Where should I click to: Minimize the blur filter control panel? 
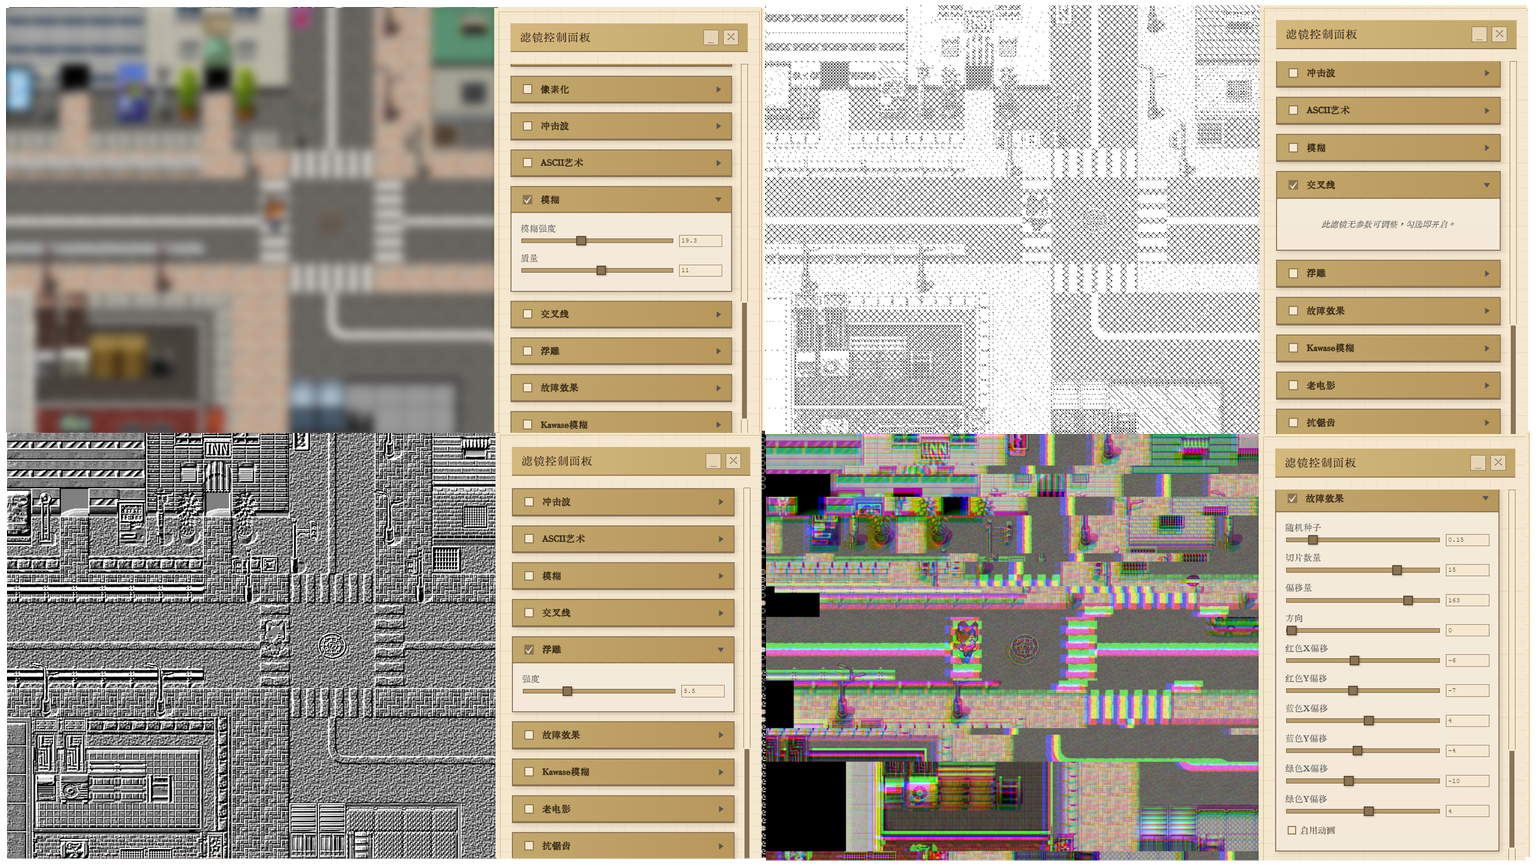click(x=711, y=37)
